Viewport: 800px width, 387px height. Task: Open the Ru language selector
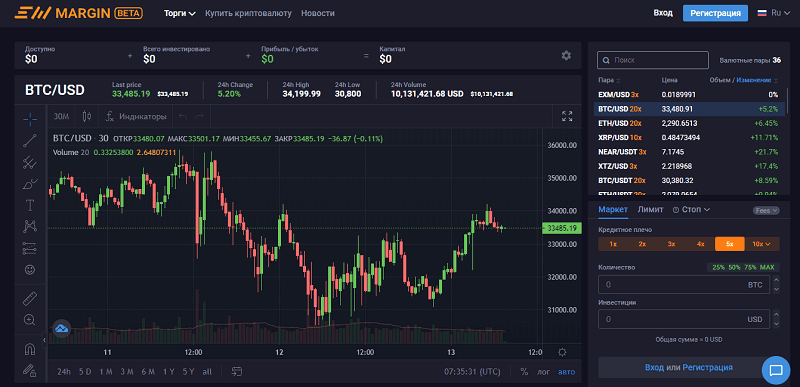pyautogui.click(x=774, y=13)
